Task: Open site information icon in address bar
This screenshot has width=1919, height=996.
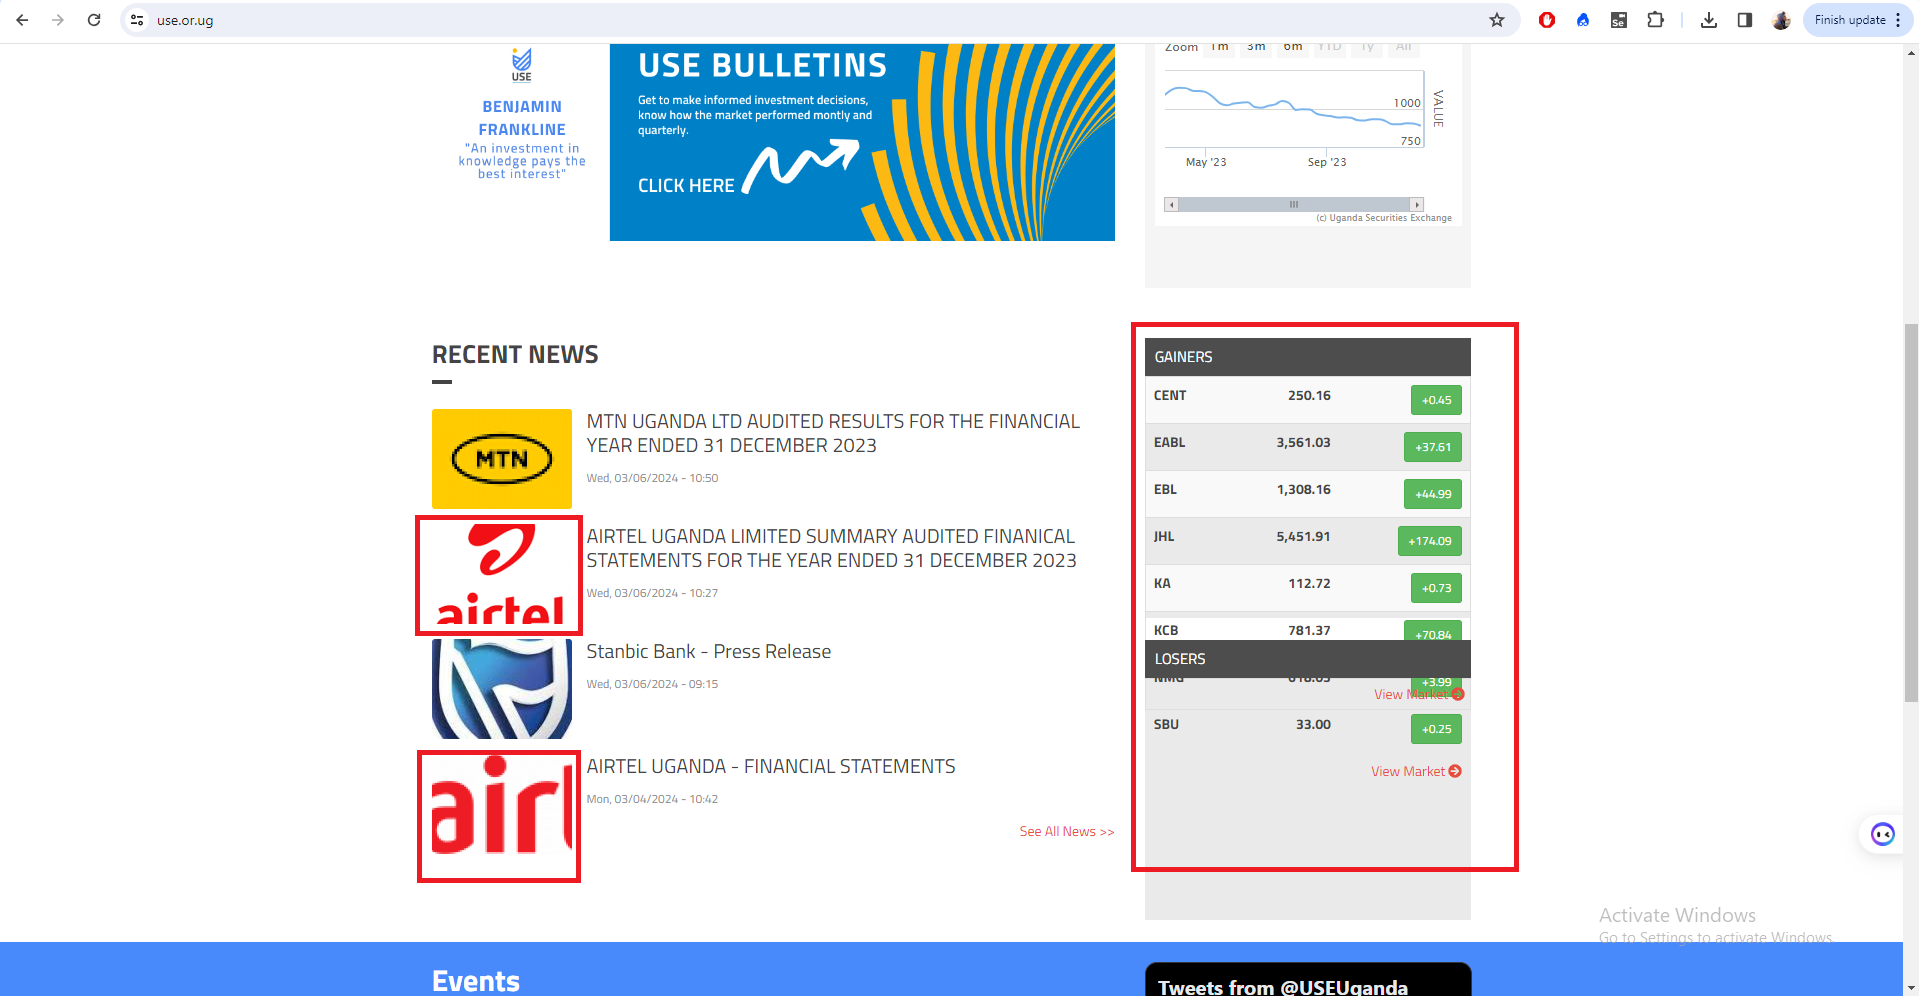Action: (x=138, y=20)
